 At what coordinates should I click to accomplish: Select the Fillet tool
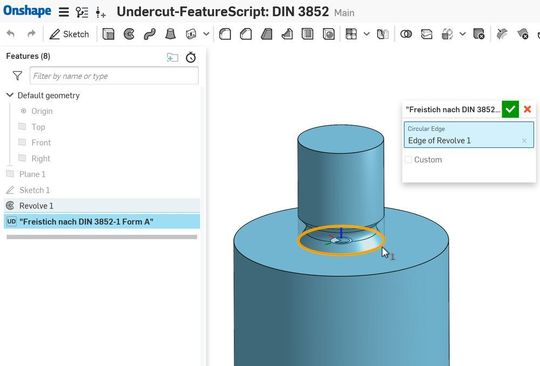click(x=225, y=34)
